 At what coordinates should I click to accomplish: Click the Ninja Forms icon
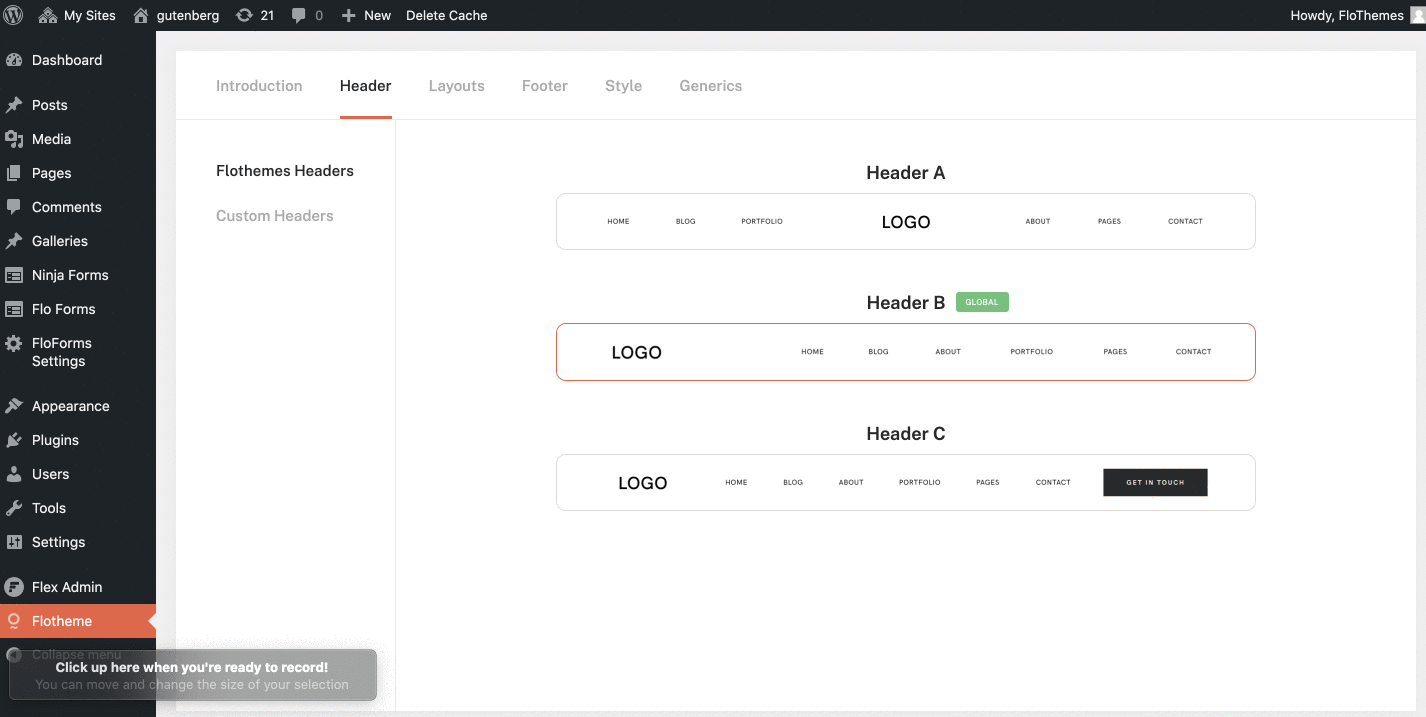click(x=14, y=275)
